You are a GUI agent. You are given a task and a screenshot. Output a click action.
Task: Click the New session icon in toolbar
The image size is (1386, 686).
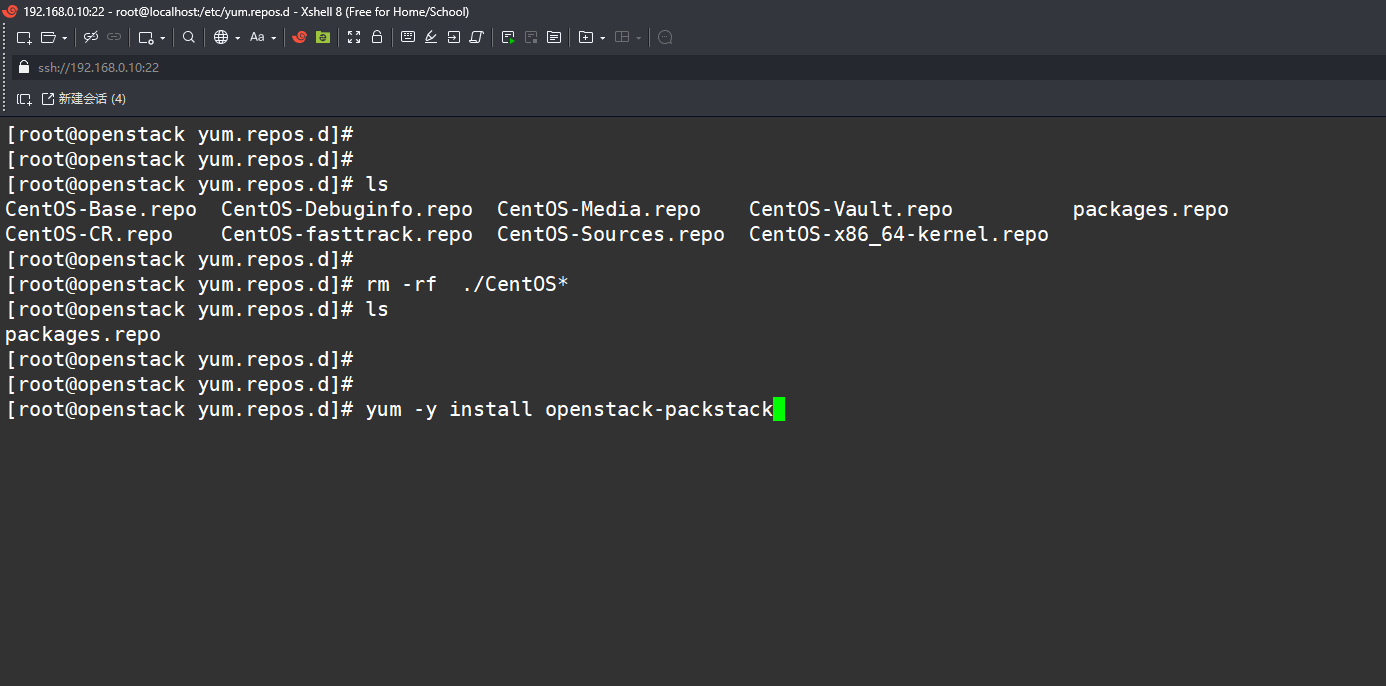[24, 37]
